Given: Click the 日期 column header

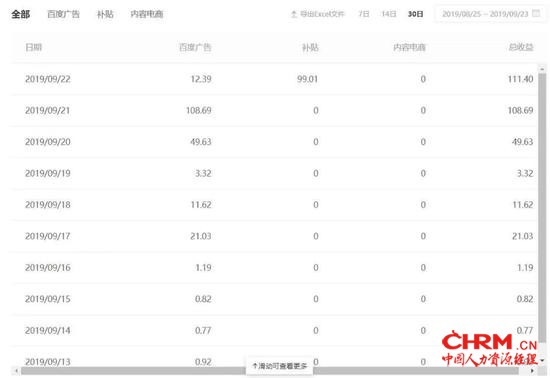Looking at the screenshot, I should pos(34,47).
